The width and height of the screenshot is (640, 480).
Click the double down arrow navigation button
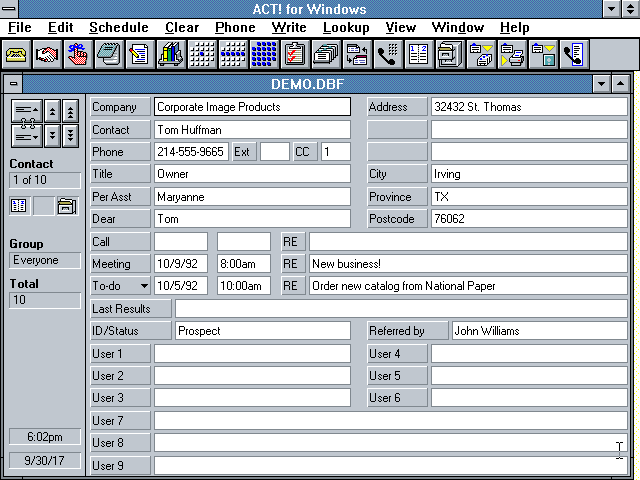pyautogui.click(x=52, y=136)
